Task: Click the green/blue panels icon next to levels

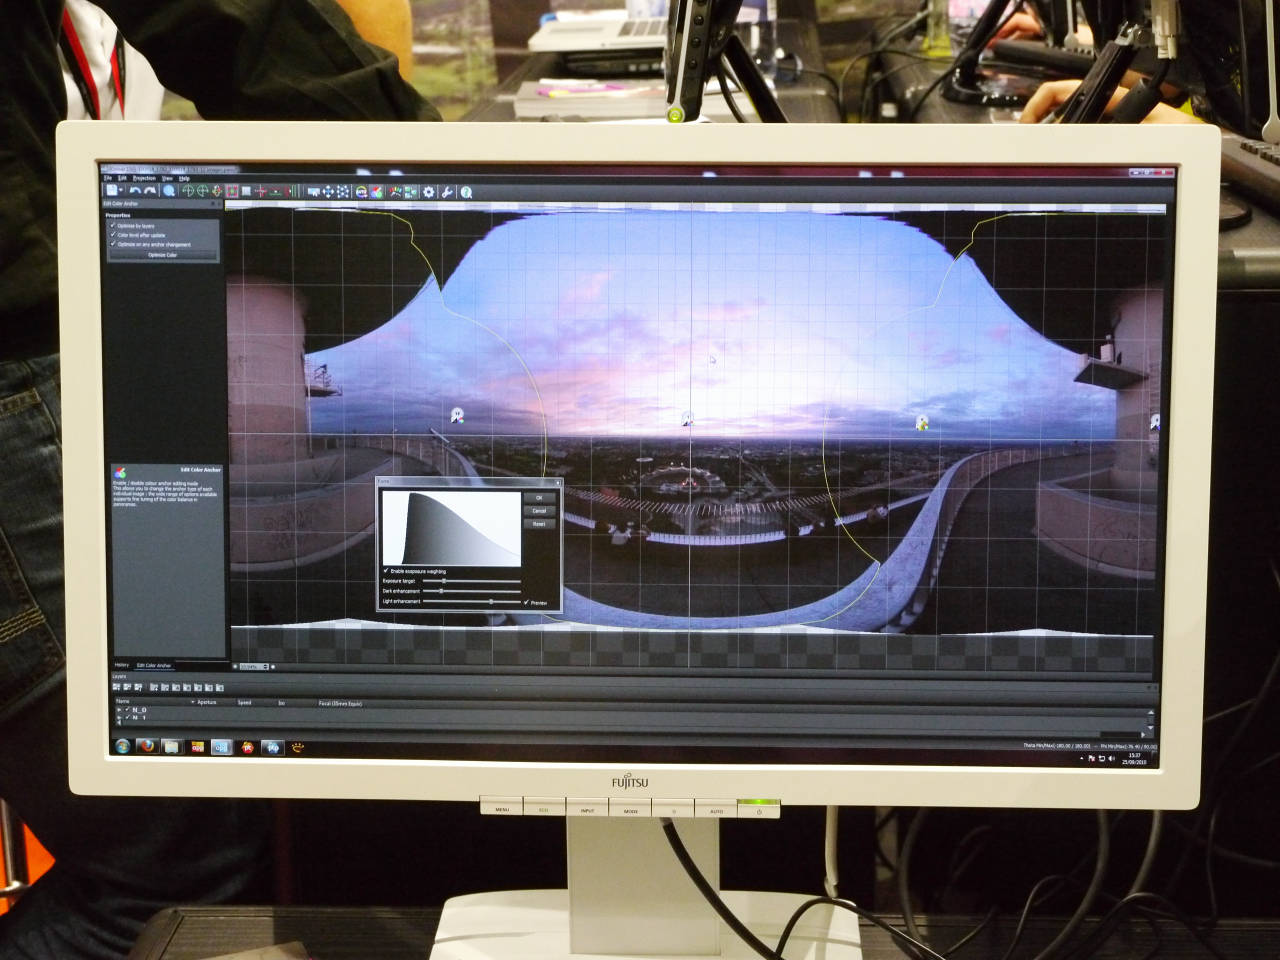Action: 411,191
